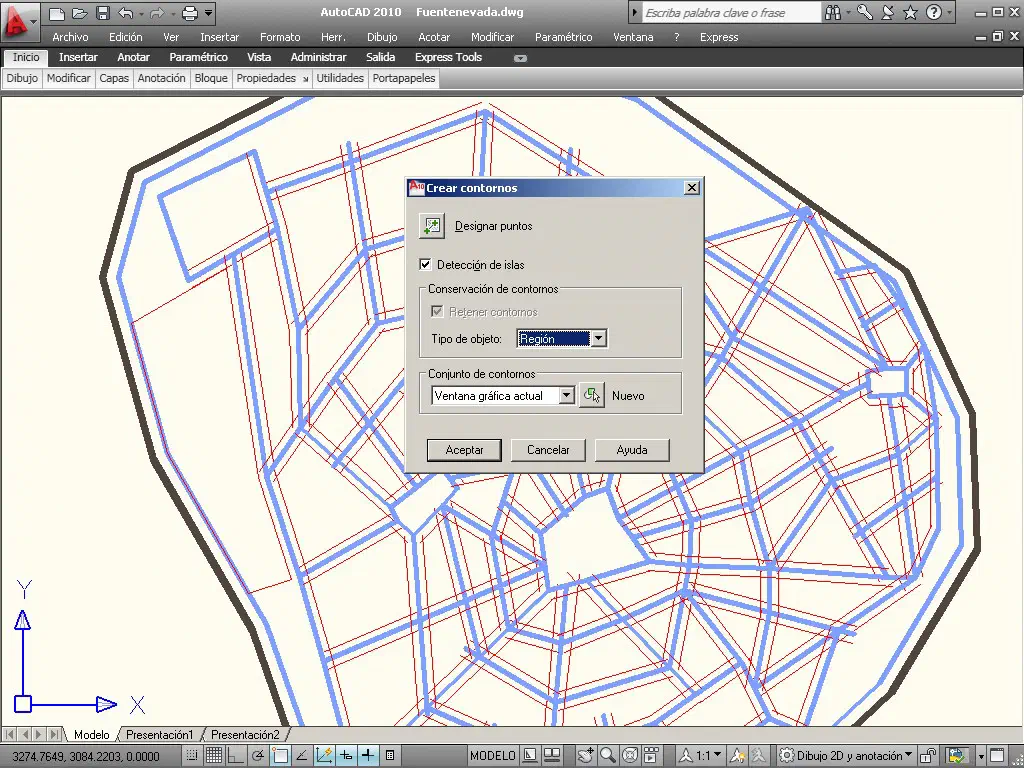Click the search keyword input field
The width and height of the screenshot is (1024, 768).
[731, 12]
